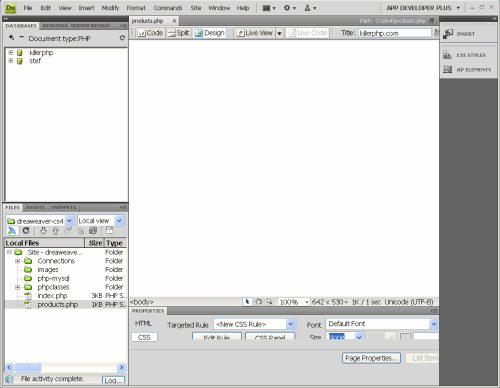Click the Get files down-arrow icon
The width and height of the screenshot is (500, 388).
pos(43,231)
